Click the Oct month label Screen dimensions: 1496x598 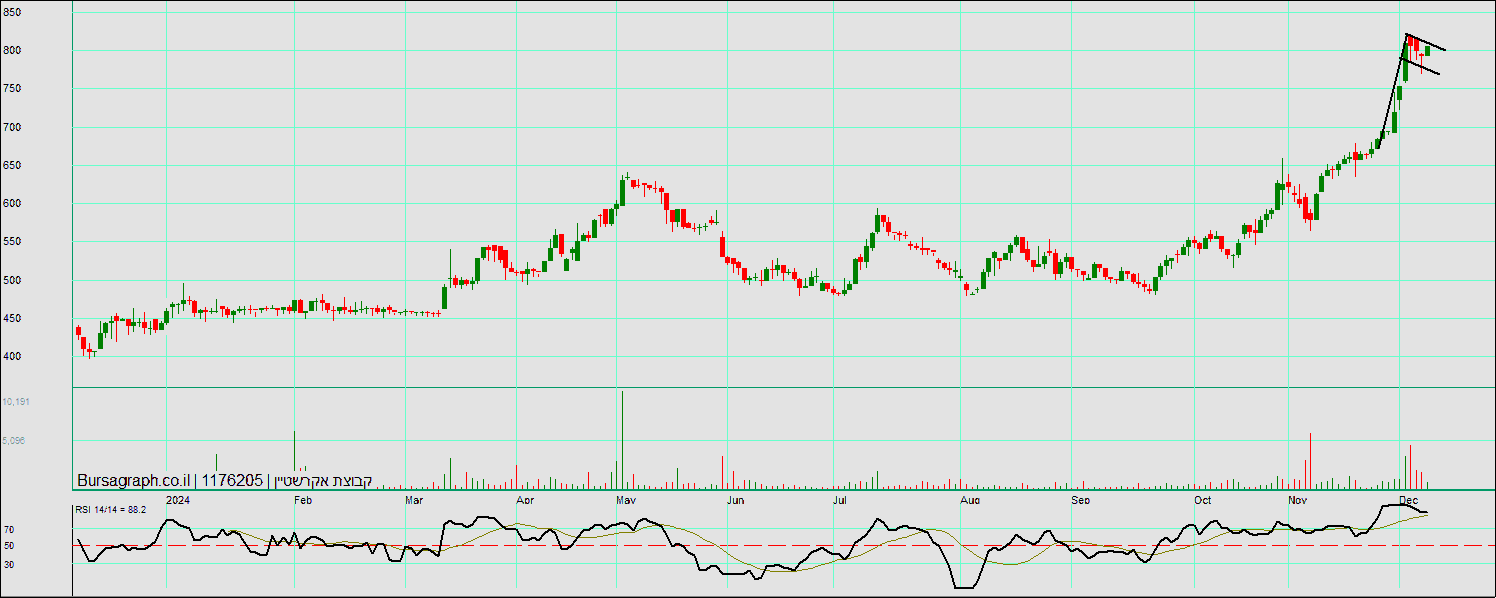coord(1202,499)
